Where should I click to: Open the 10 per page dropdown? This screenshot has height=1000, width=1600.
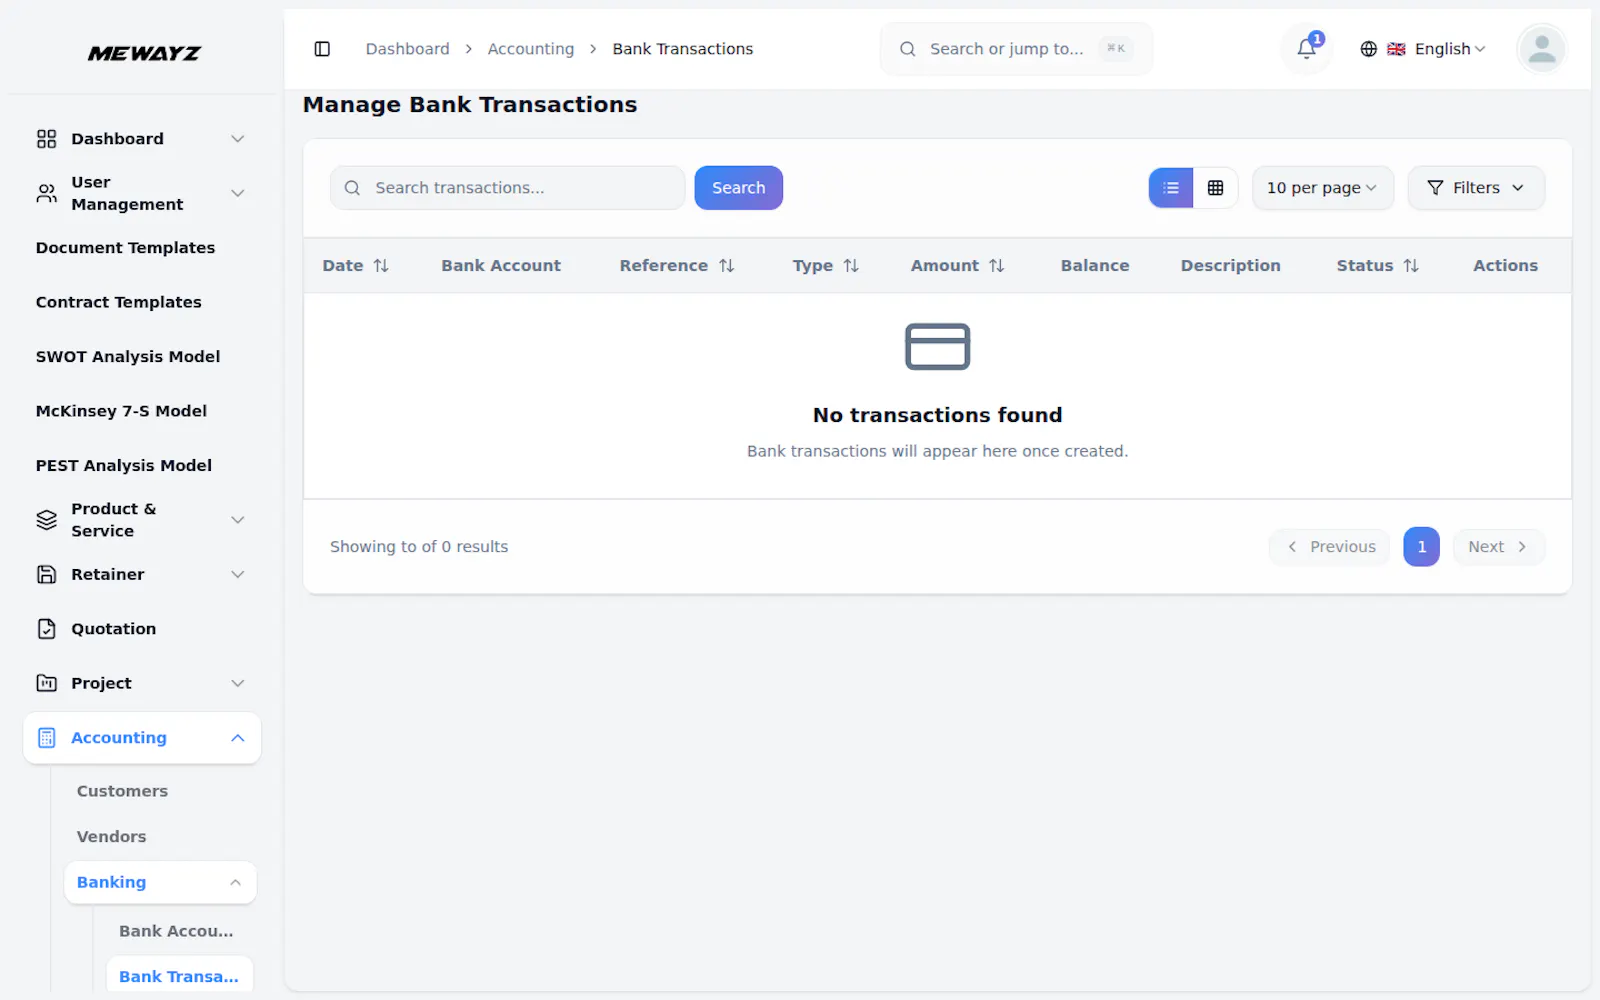(x=1322, y=188)
